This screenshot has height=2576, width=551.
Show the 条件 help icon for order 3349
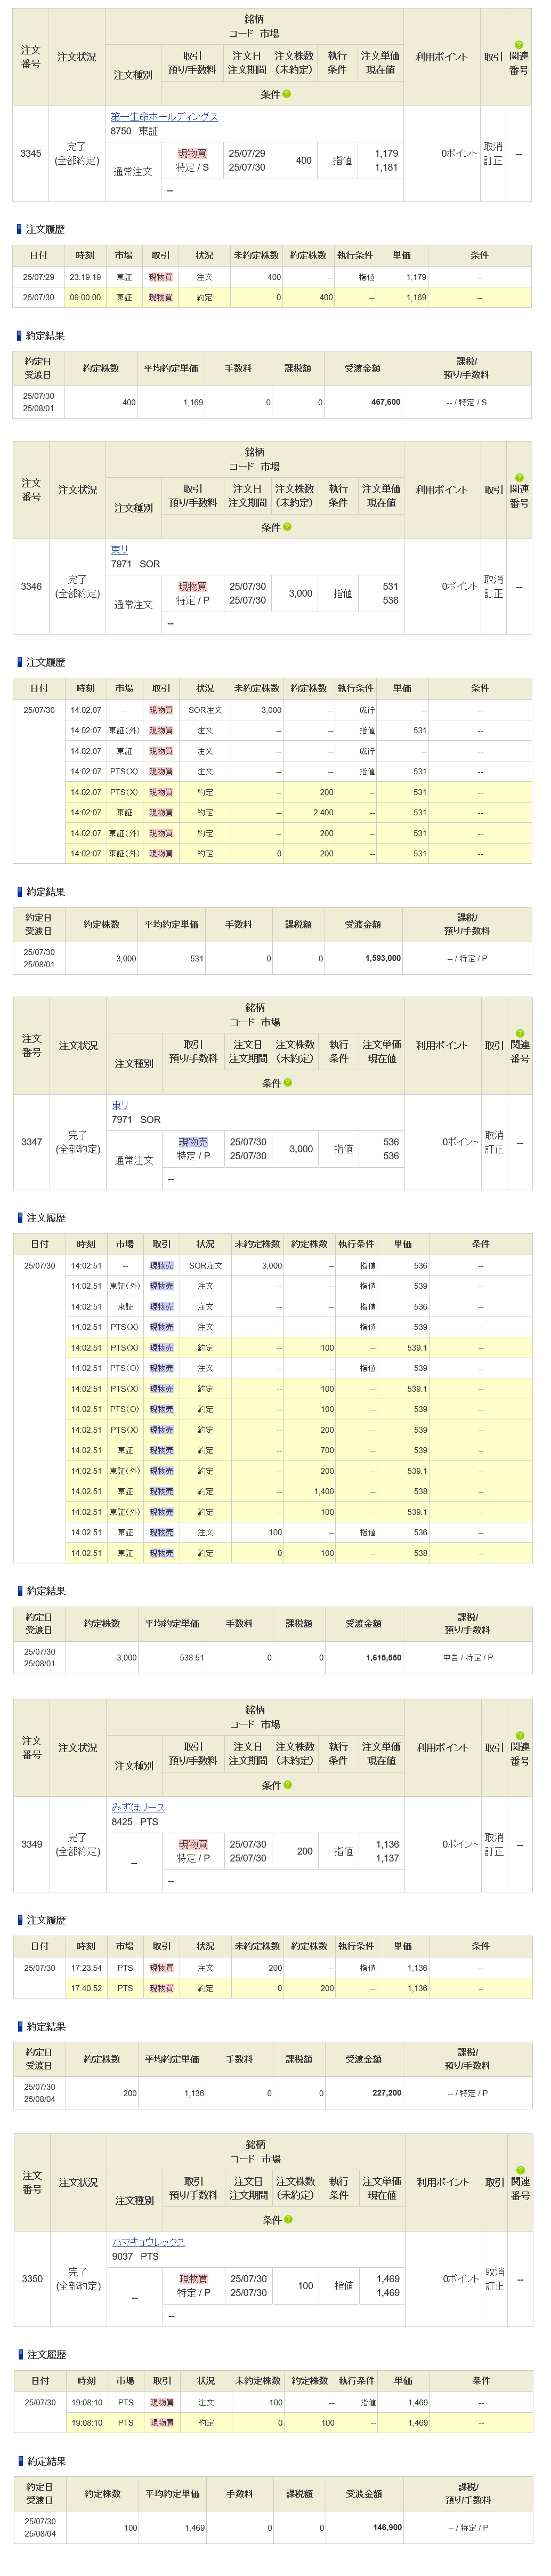(288, 1784)
